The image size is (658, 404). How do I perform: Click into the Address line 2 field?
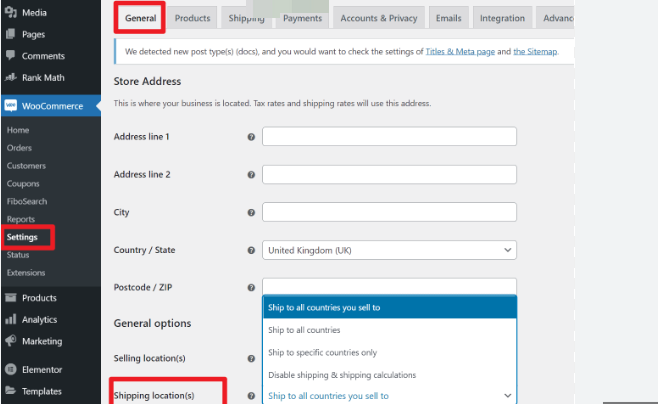pos(389,175)
